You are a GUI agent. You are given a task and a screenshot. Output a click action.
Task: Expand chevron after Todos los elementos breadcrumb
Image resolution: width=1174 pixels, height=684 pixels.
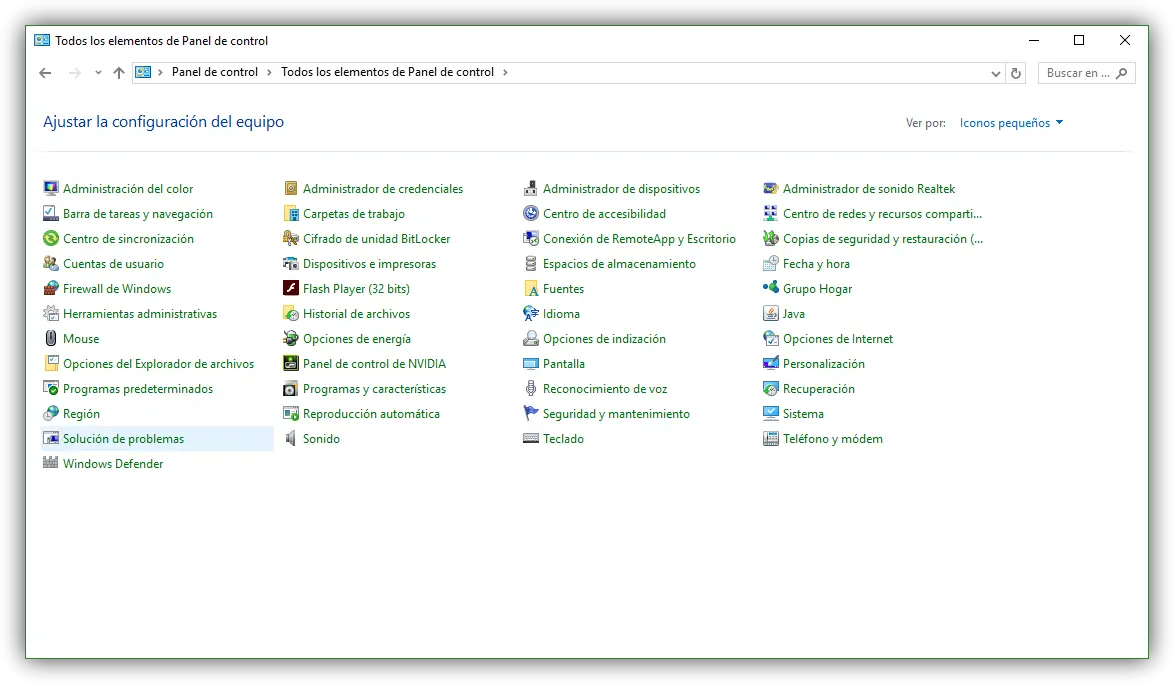(505, 73)
